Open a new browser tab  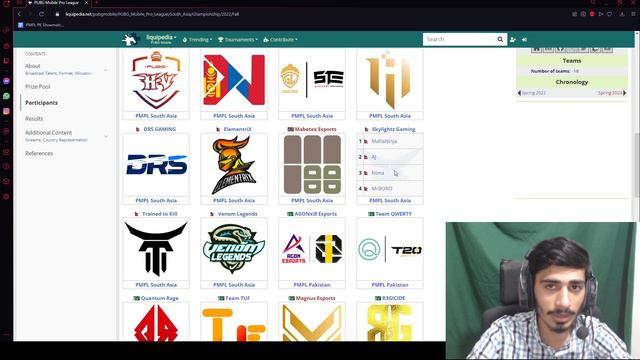pyautogui.click(x=97, y=2)
